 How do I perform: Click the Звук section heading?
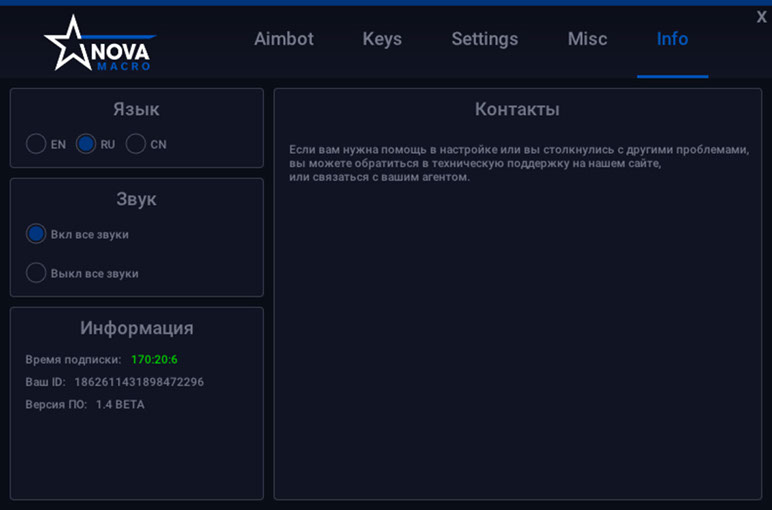[136, 199]
